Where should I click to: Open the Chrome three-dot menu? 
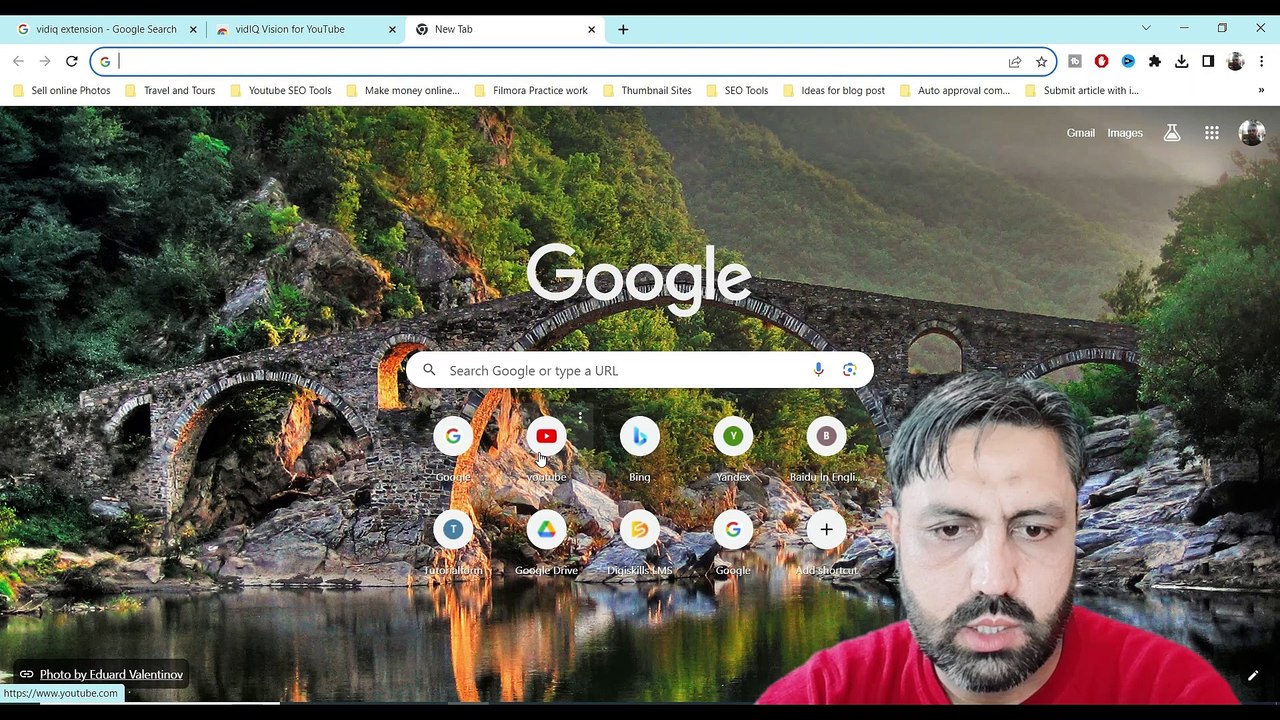[x=1261, y=61]
